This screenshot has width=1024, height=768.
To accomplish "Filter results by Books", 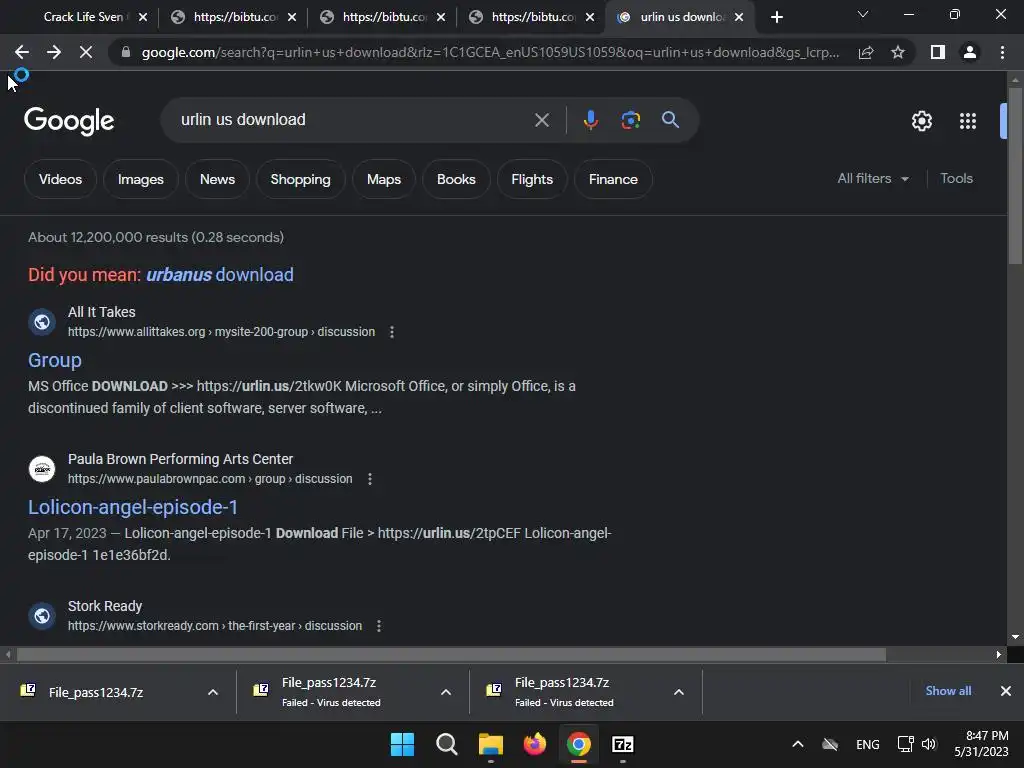I will coord(456,179).
